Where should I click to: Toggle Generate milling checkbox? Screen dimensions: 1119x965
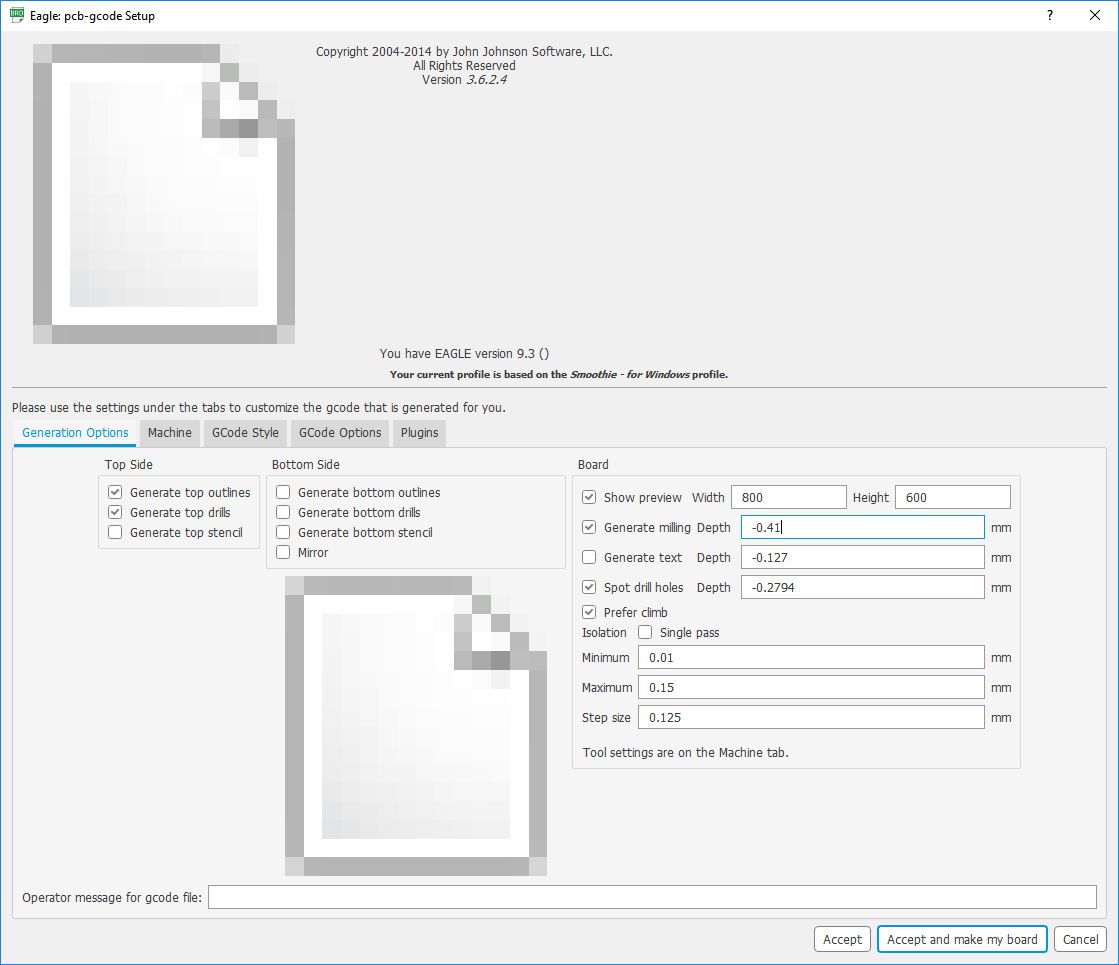click(589, 527)
